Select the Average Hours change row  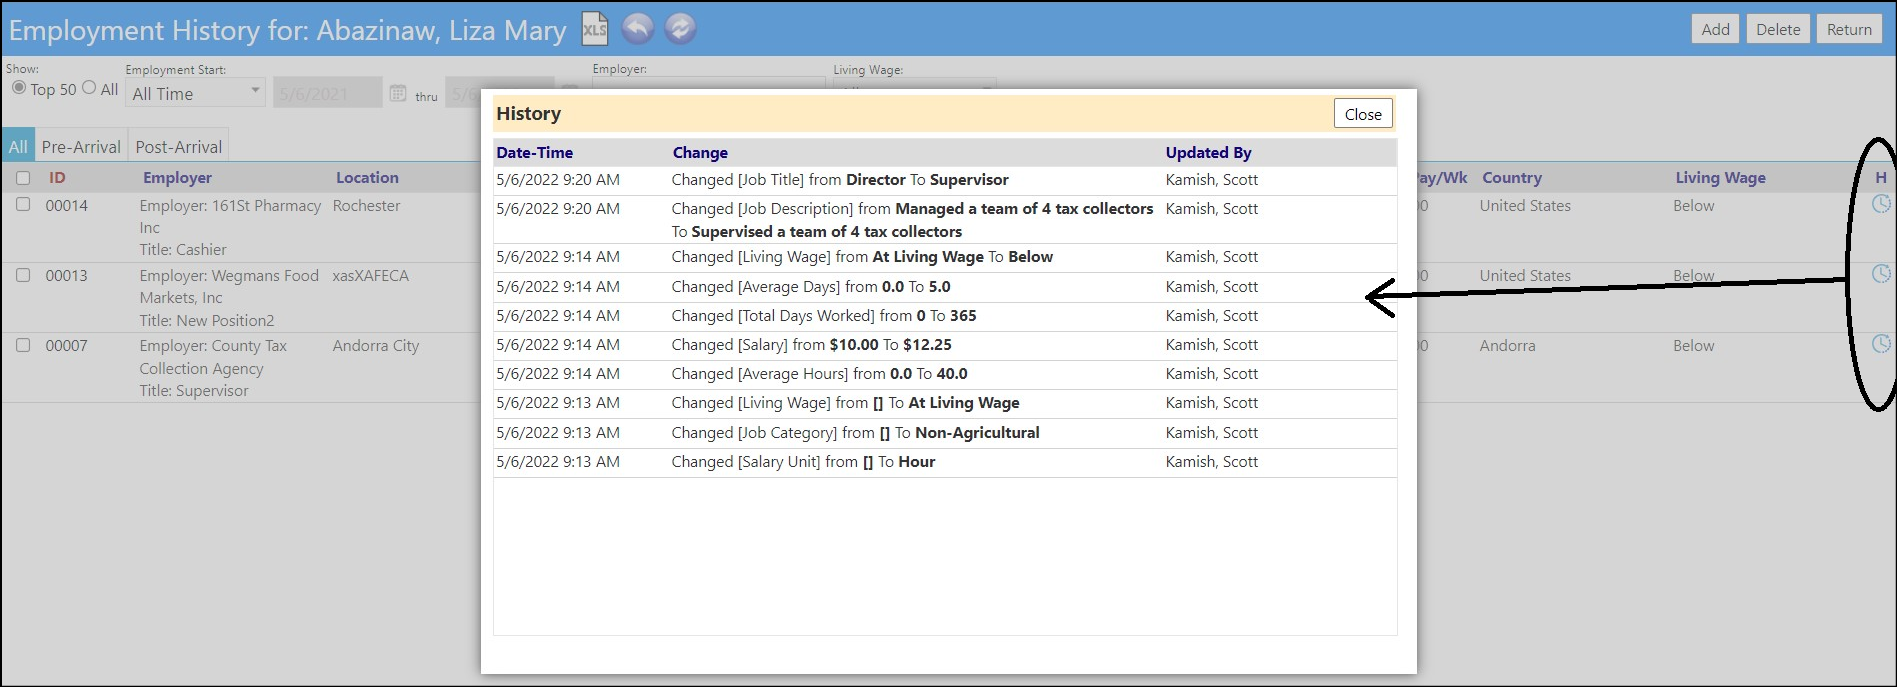(x=945, y=374)
